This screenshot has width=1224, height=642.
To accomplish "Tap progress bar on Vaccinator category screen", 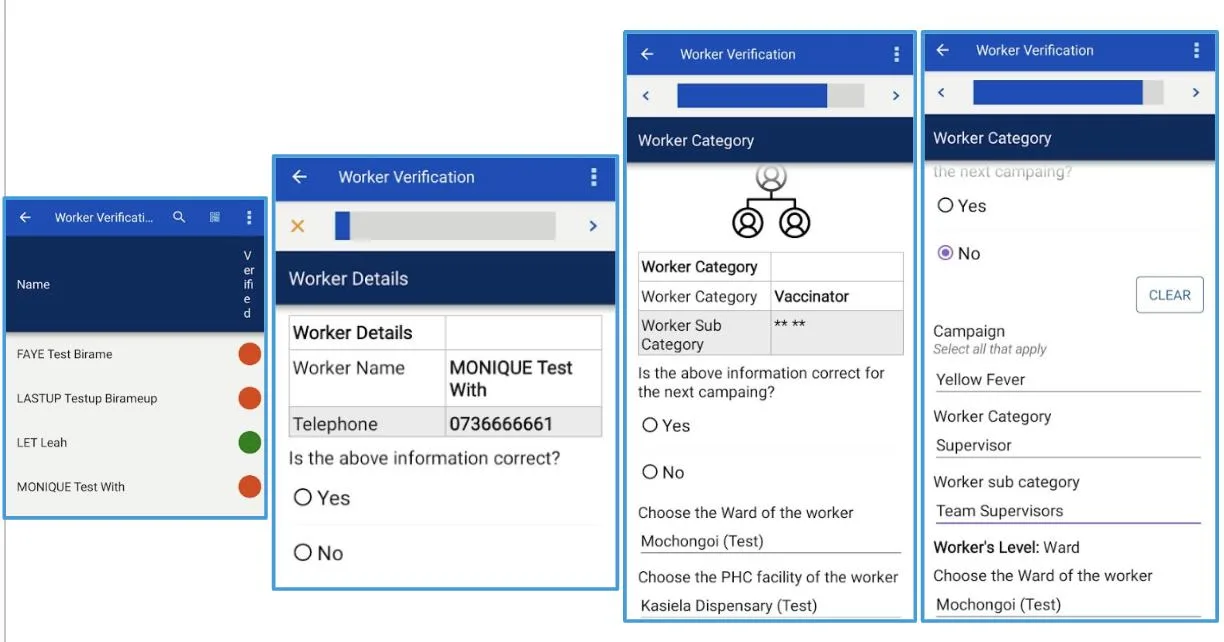I will 770,96.
